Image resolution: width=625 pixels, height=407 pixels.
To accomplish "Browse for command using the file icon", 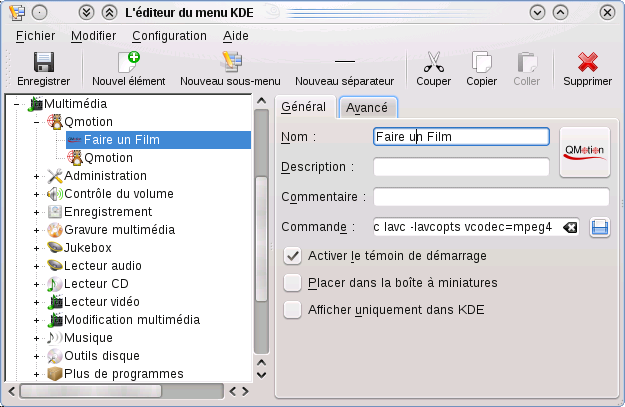I will pyautogui.click(x=600, y=227).
